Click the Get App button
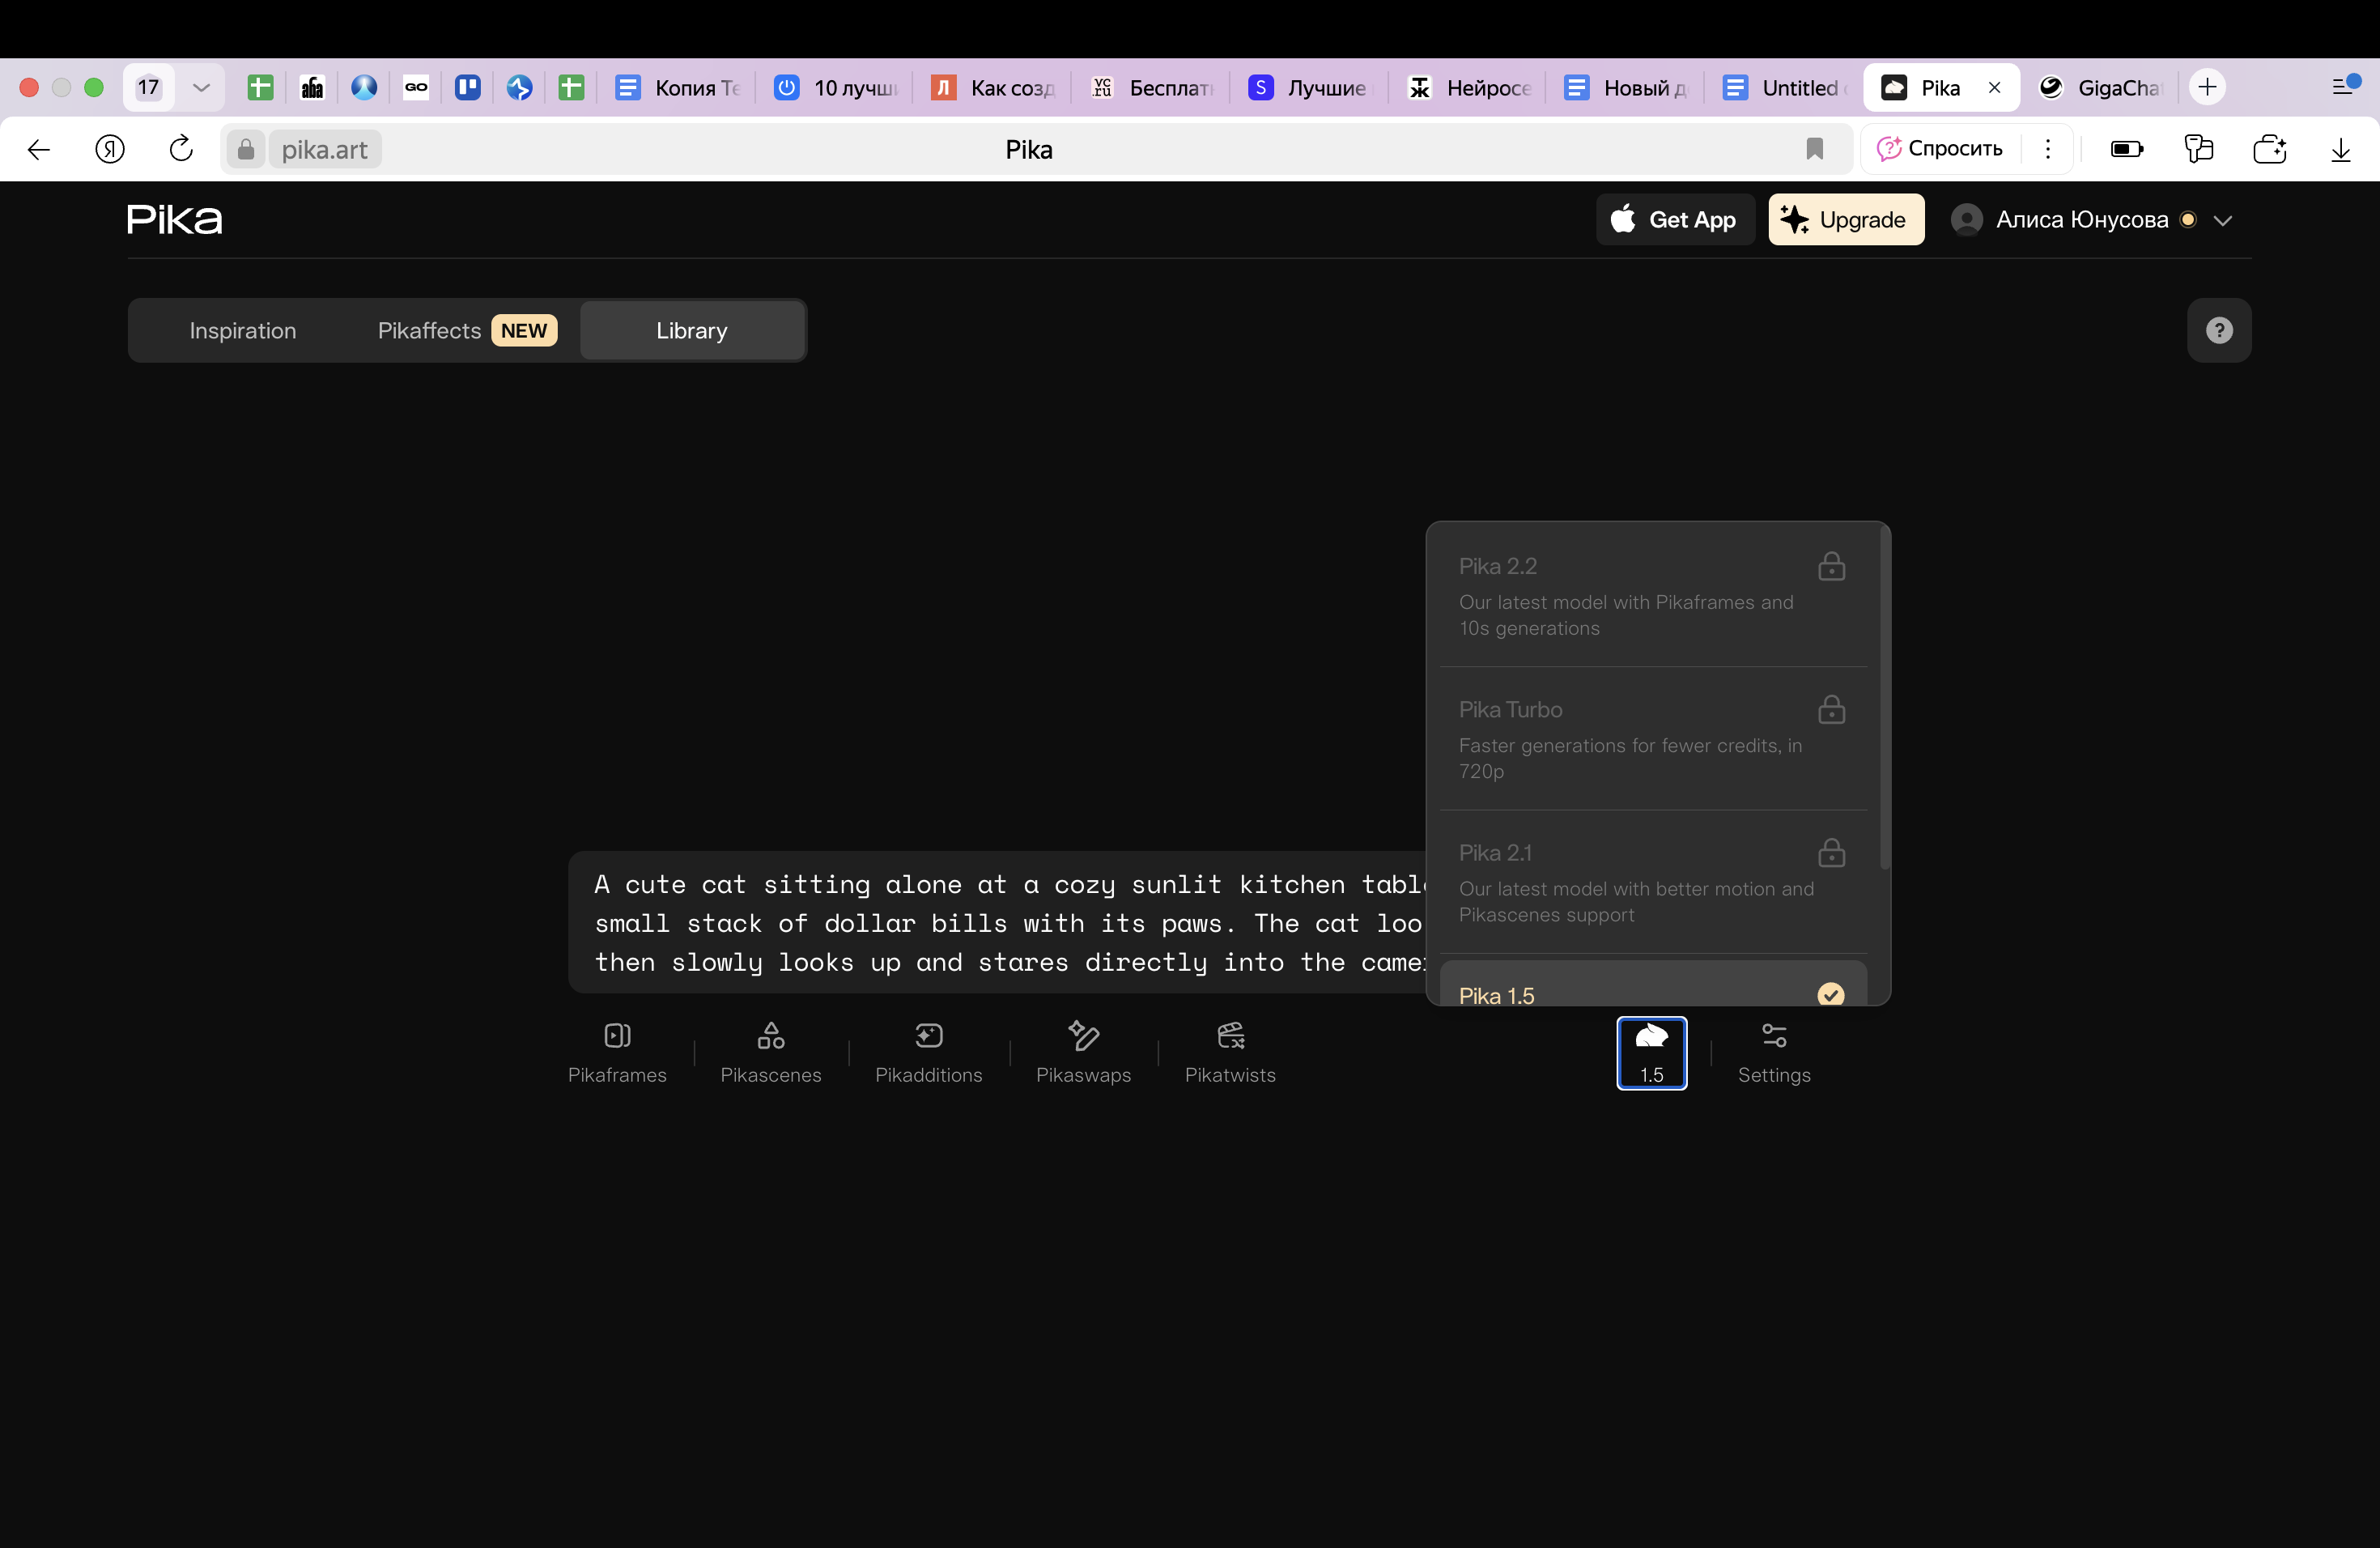The width and height of the screenshot is (2380, 1548). (x=1675, y=219)
